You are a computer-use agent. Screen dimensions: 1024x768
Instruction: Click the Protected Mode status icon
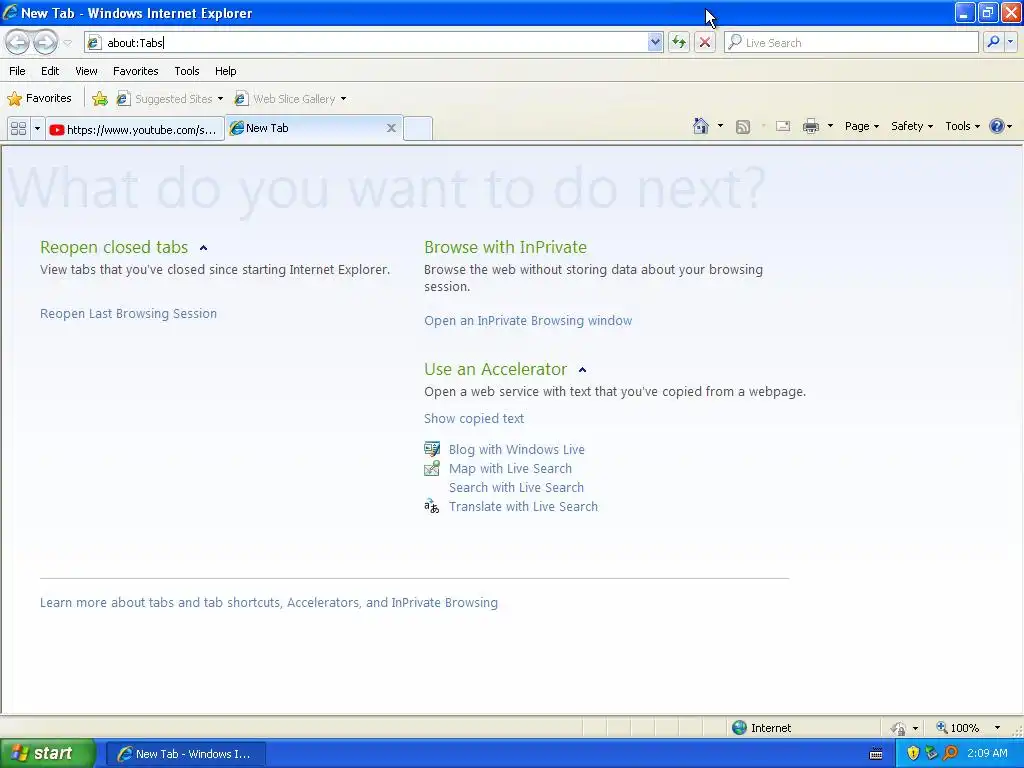pos(899,728)
